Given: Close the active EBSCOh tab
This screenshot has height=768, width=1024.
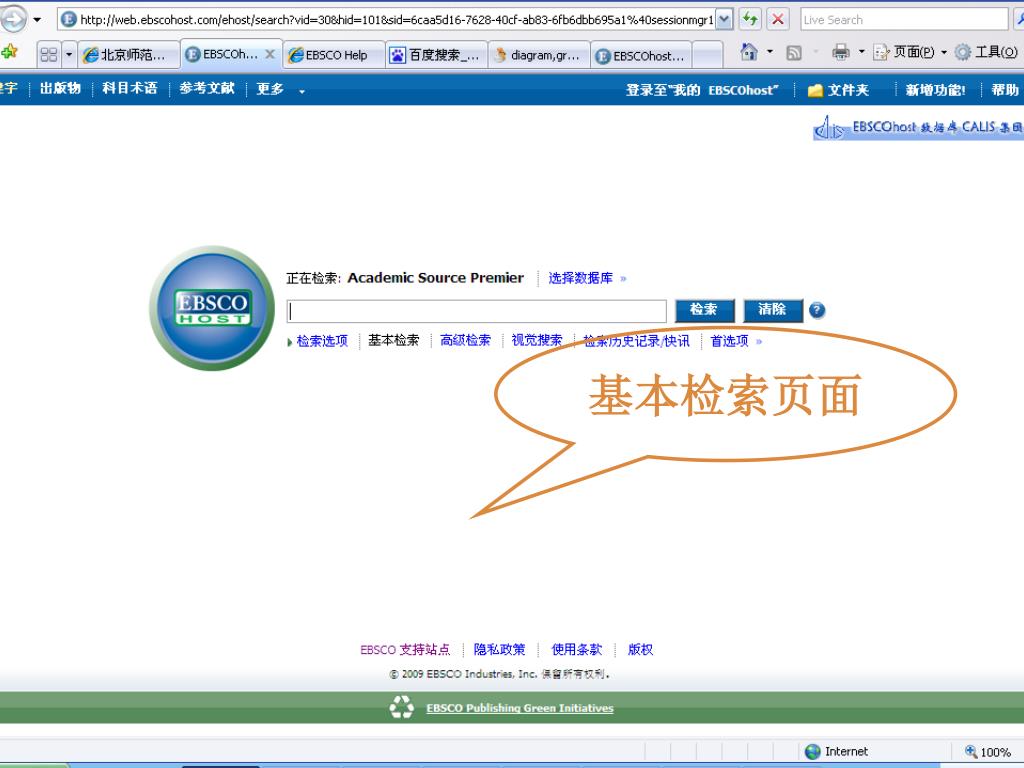Looking at the screenshot, I should pyautogui.click(x=270, y=54).
